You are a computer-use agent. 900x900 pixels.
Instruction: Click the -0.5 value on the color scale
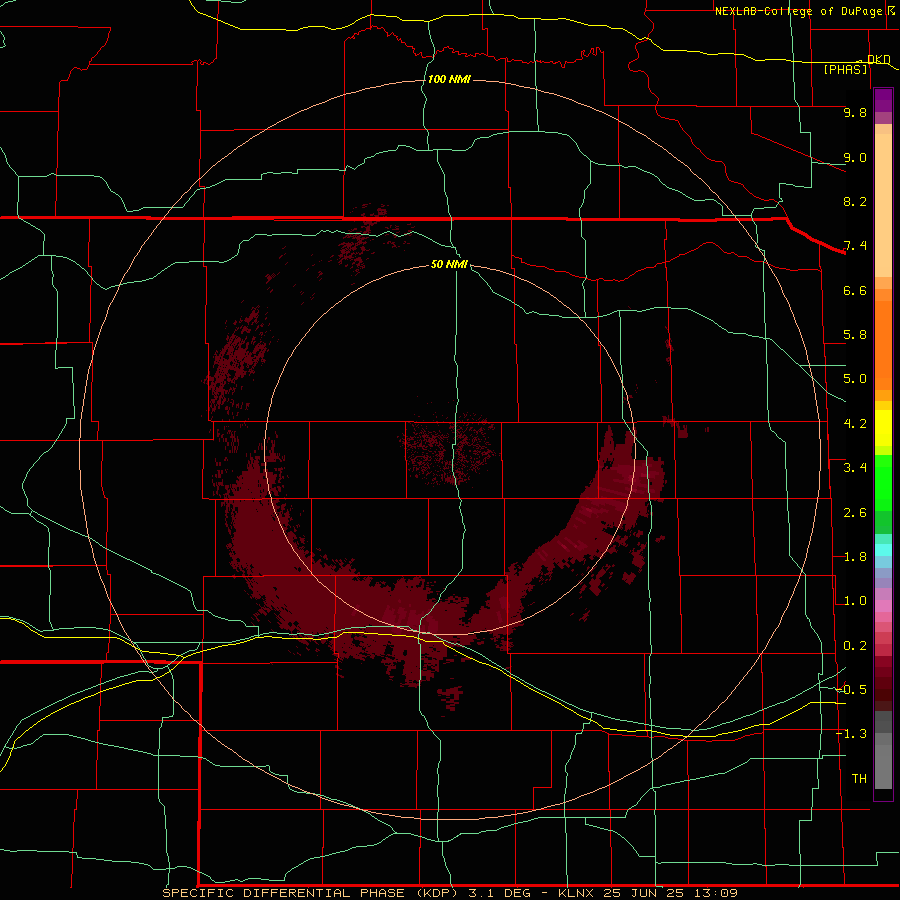point(852,690)
